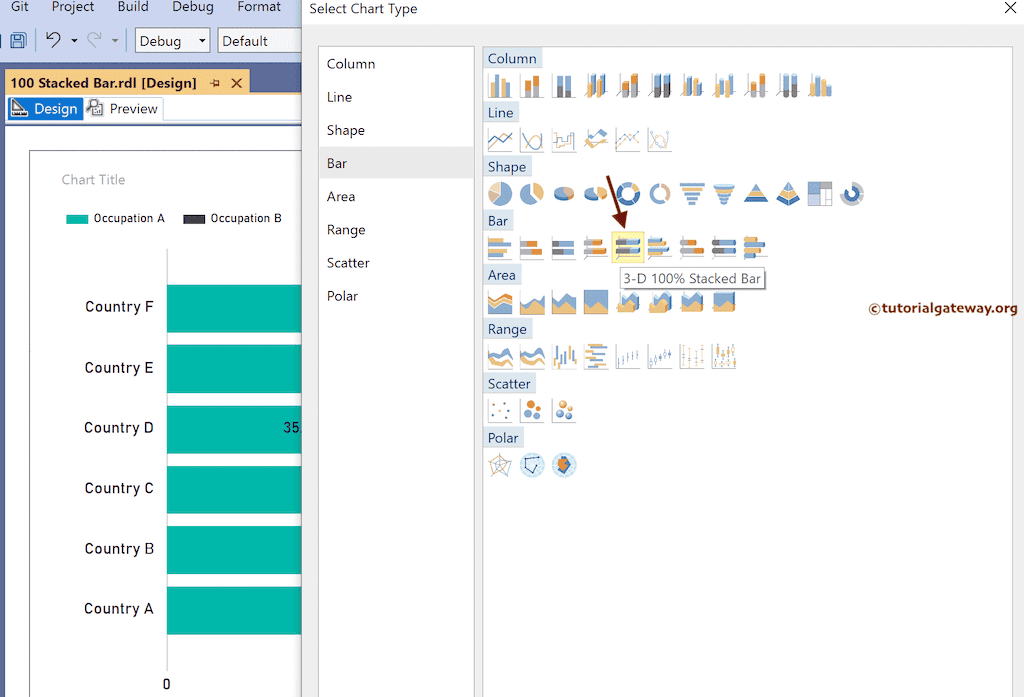Choose the flat Stacked Bar chart icon
This screenshot has width=1024, height=697.
tap(532, 248)
